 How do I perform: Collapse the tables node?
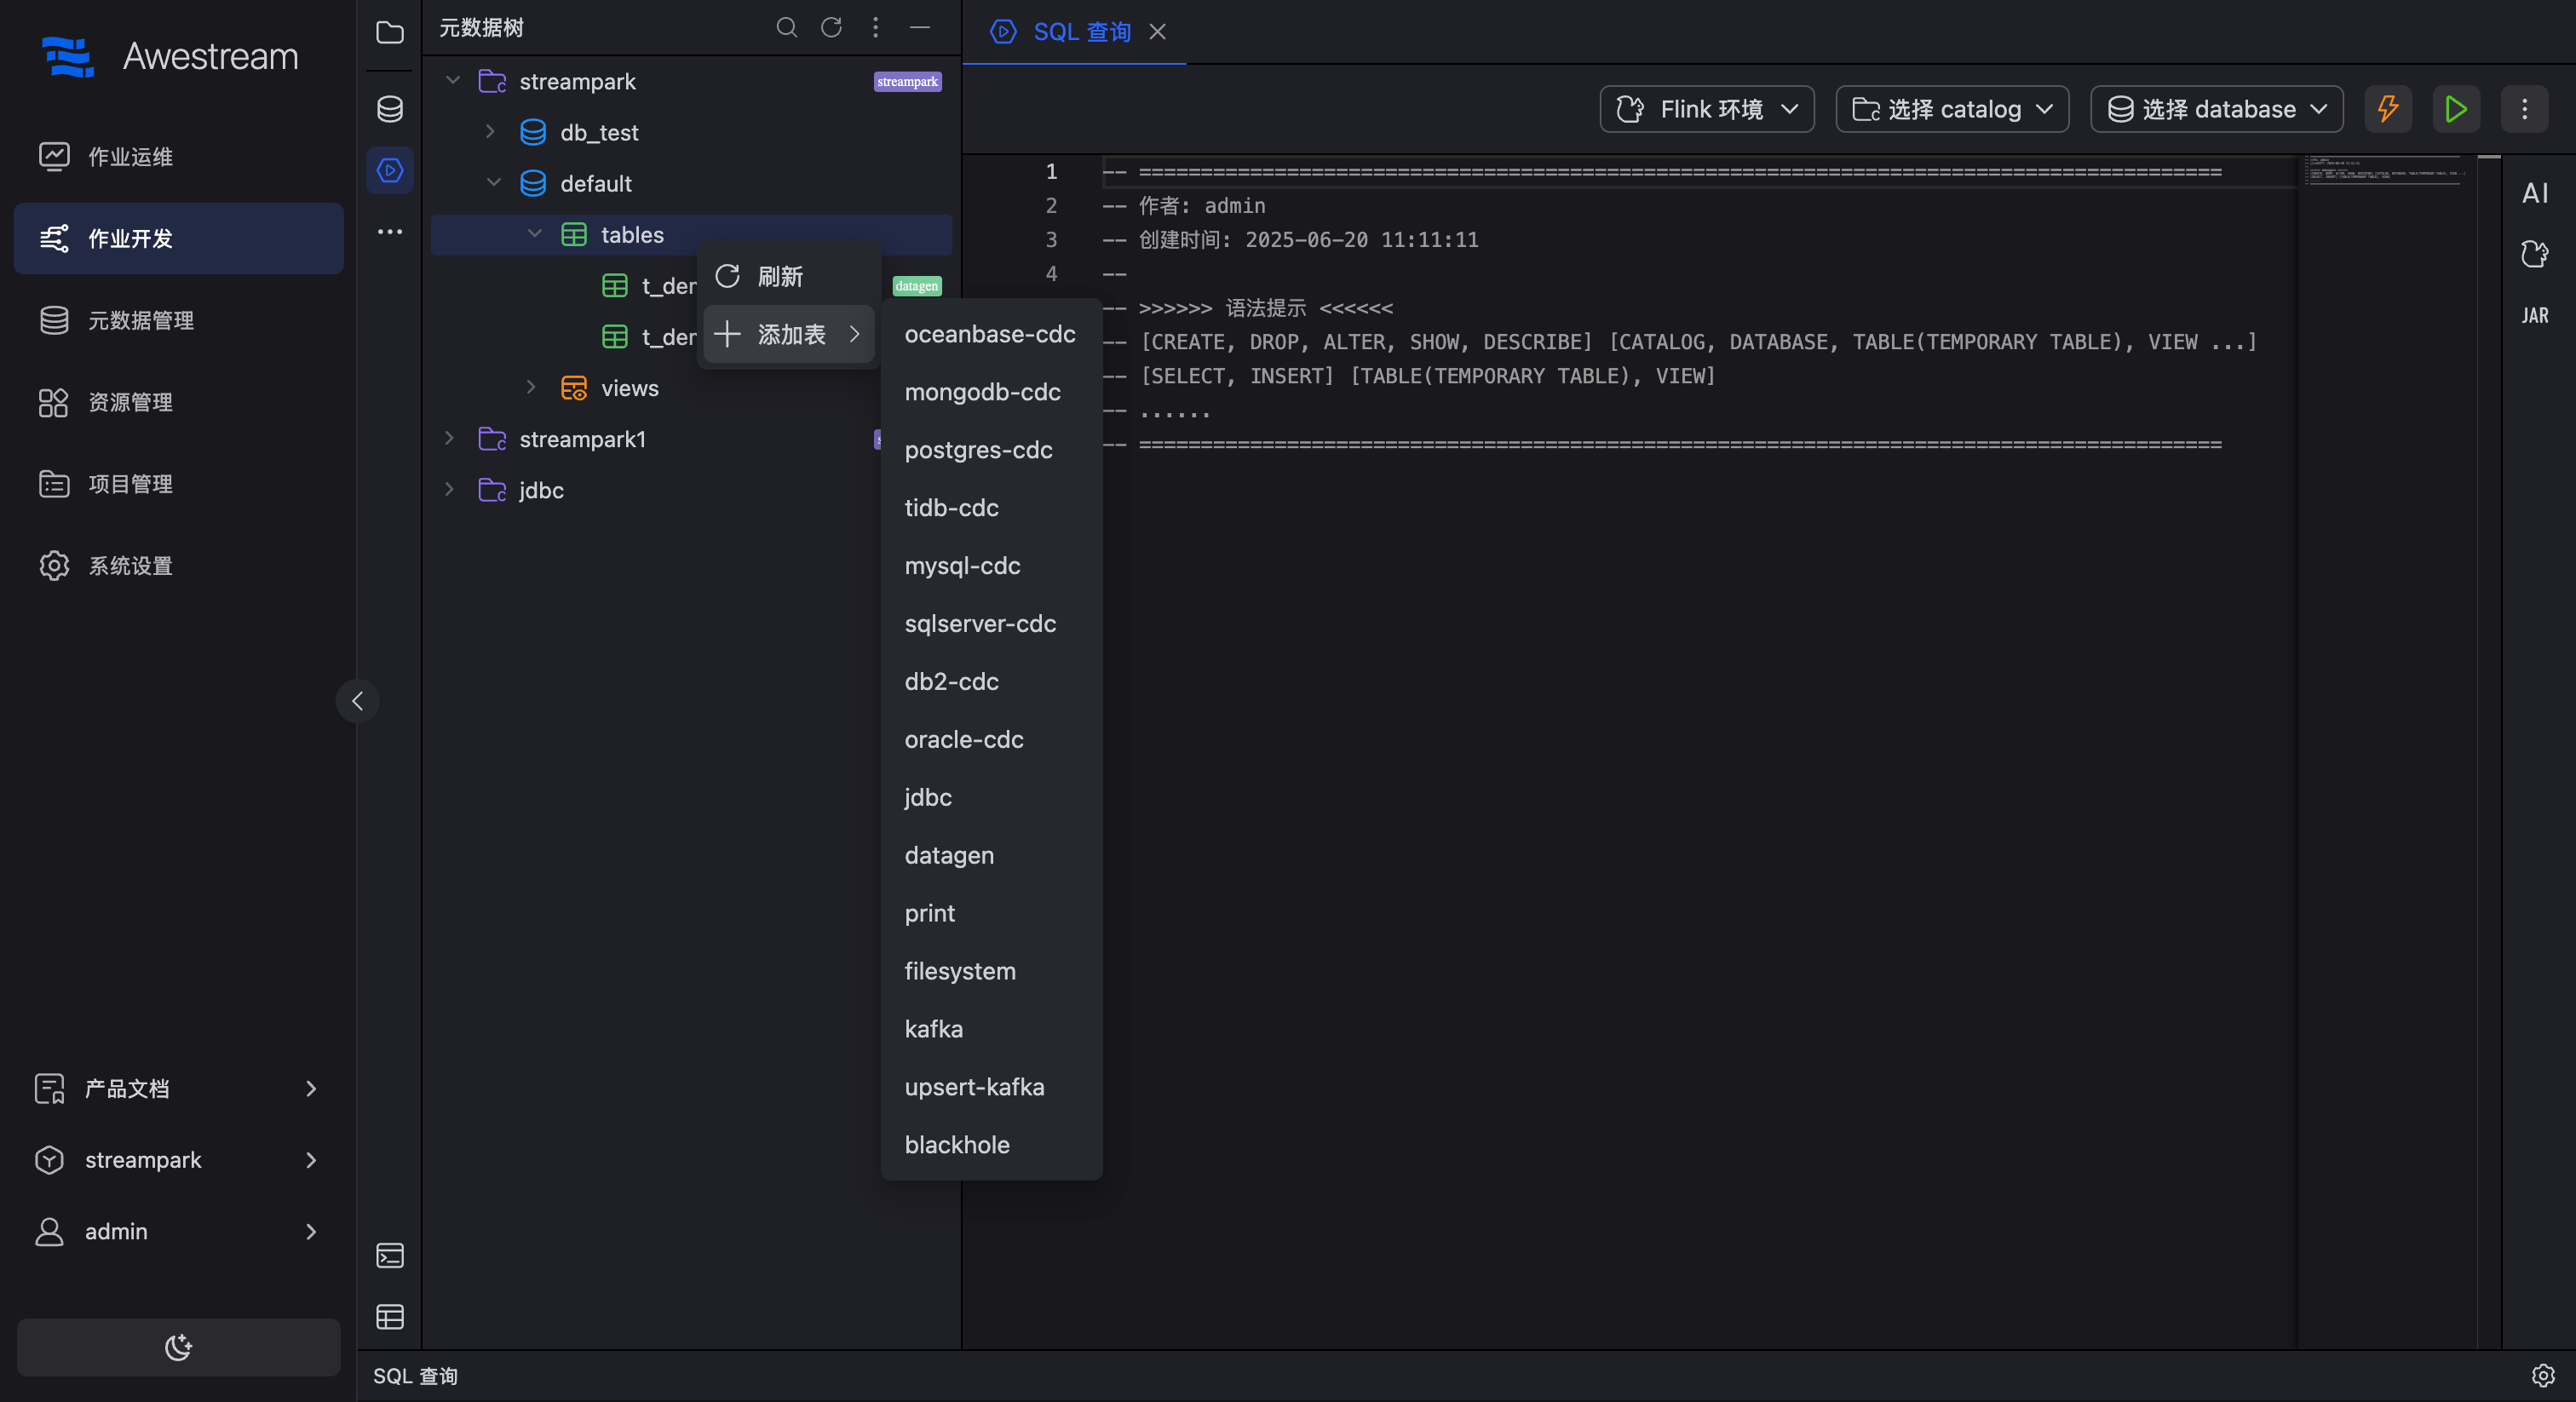tap(535, 233)
